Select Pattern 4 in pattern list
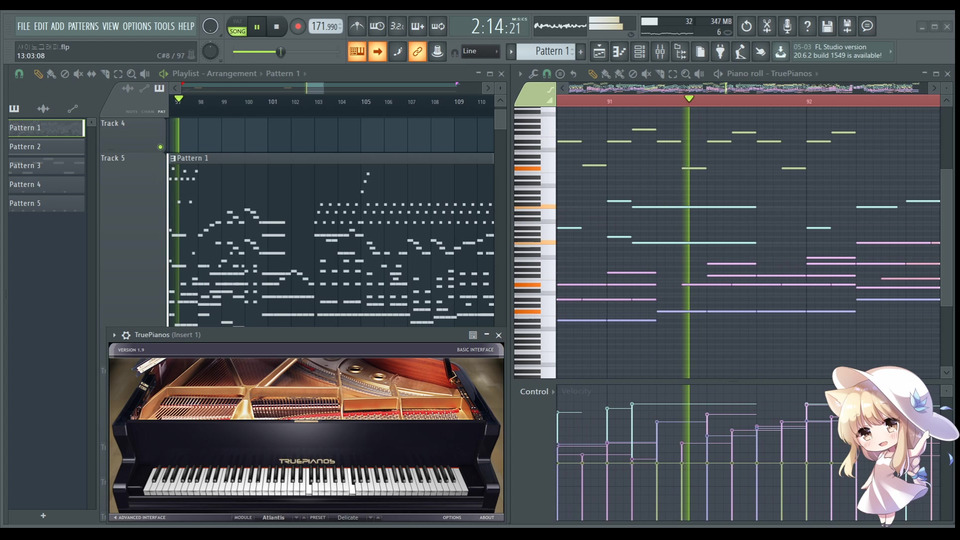This screenshot has height=540, width=960. (46, 184)
